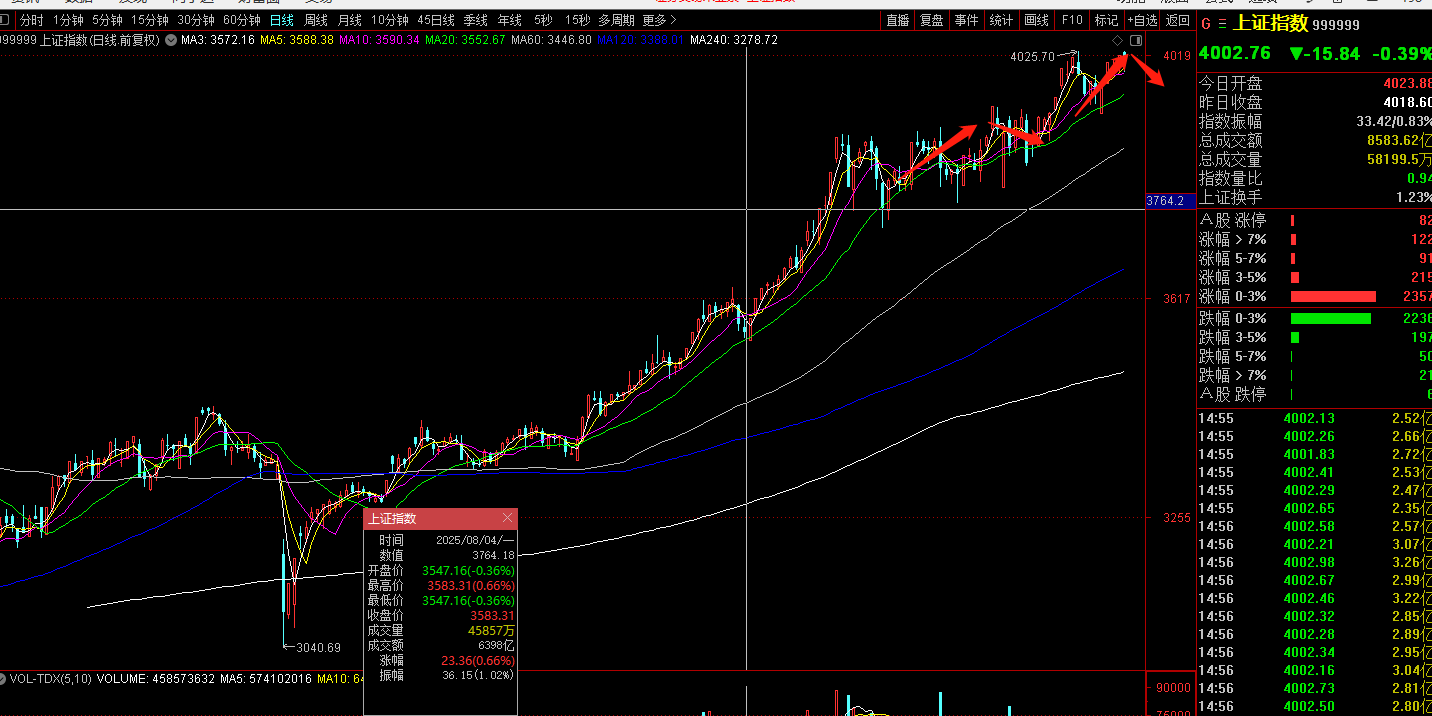This screenshot has height=716, width=1432.
Task: Open 画线 drawing tools
Action: [x=1037, y=20]
